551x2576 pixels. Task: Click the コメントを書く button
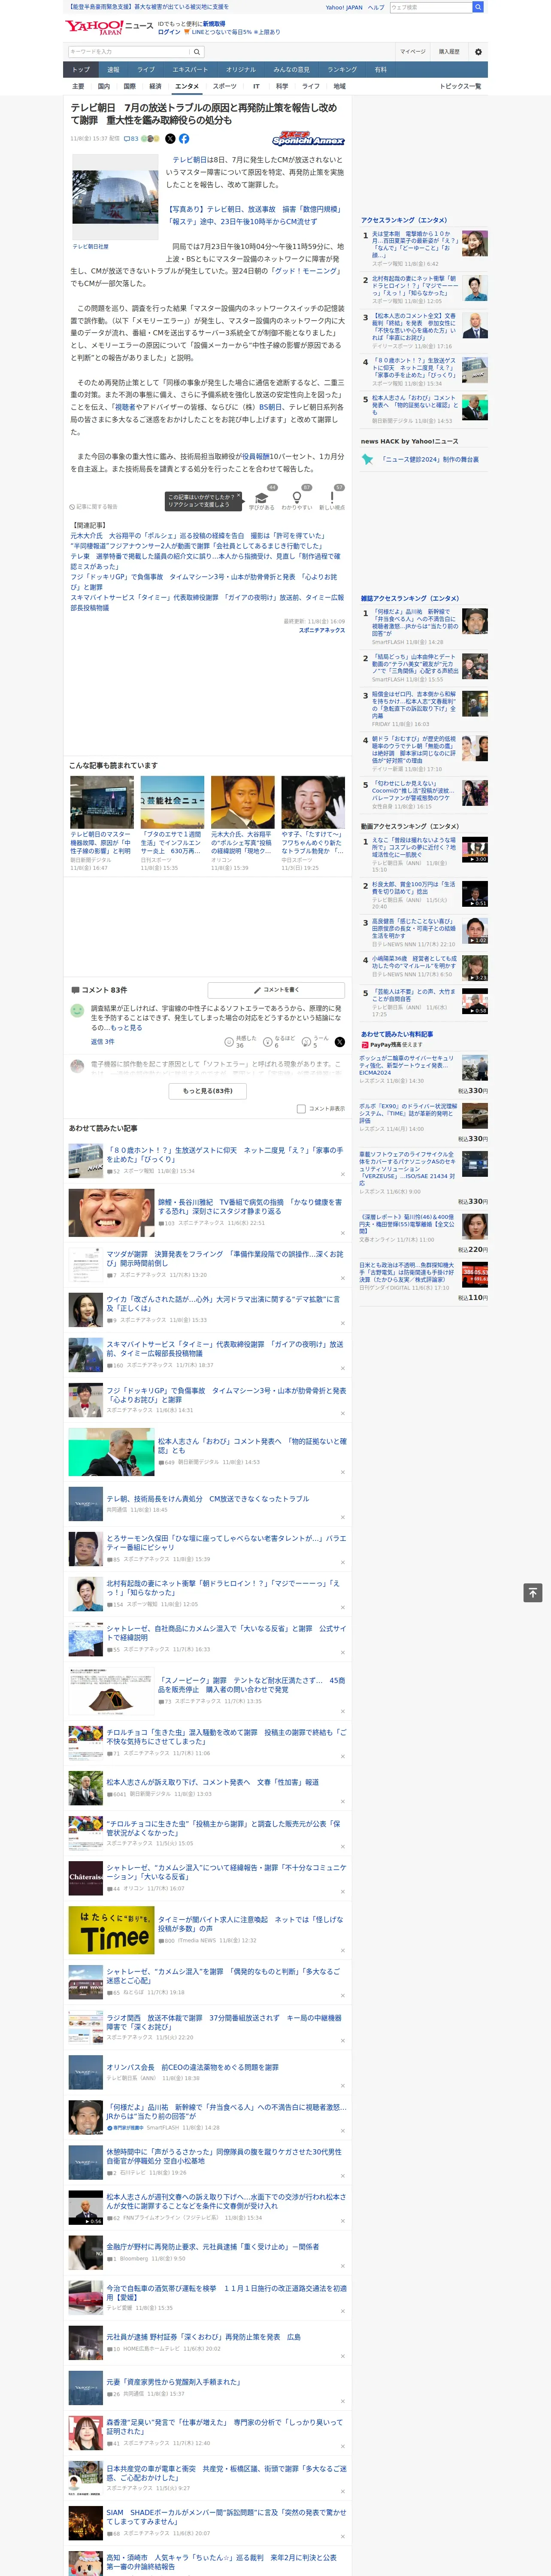pos(276,989)
